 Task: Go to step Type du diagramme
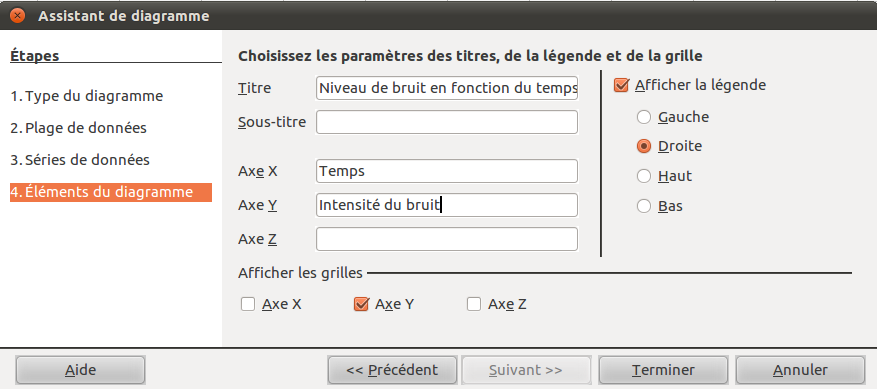coord(87,96)
